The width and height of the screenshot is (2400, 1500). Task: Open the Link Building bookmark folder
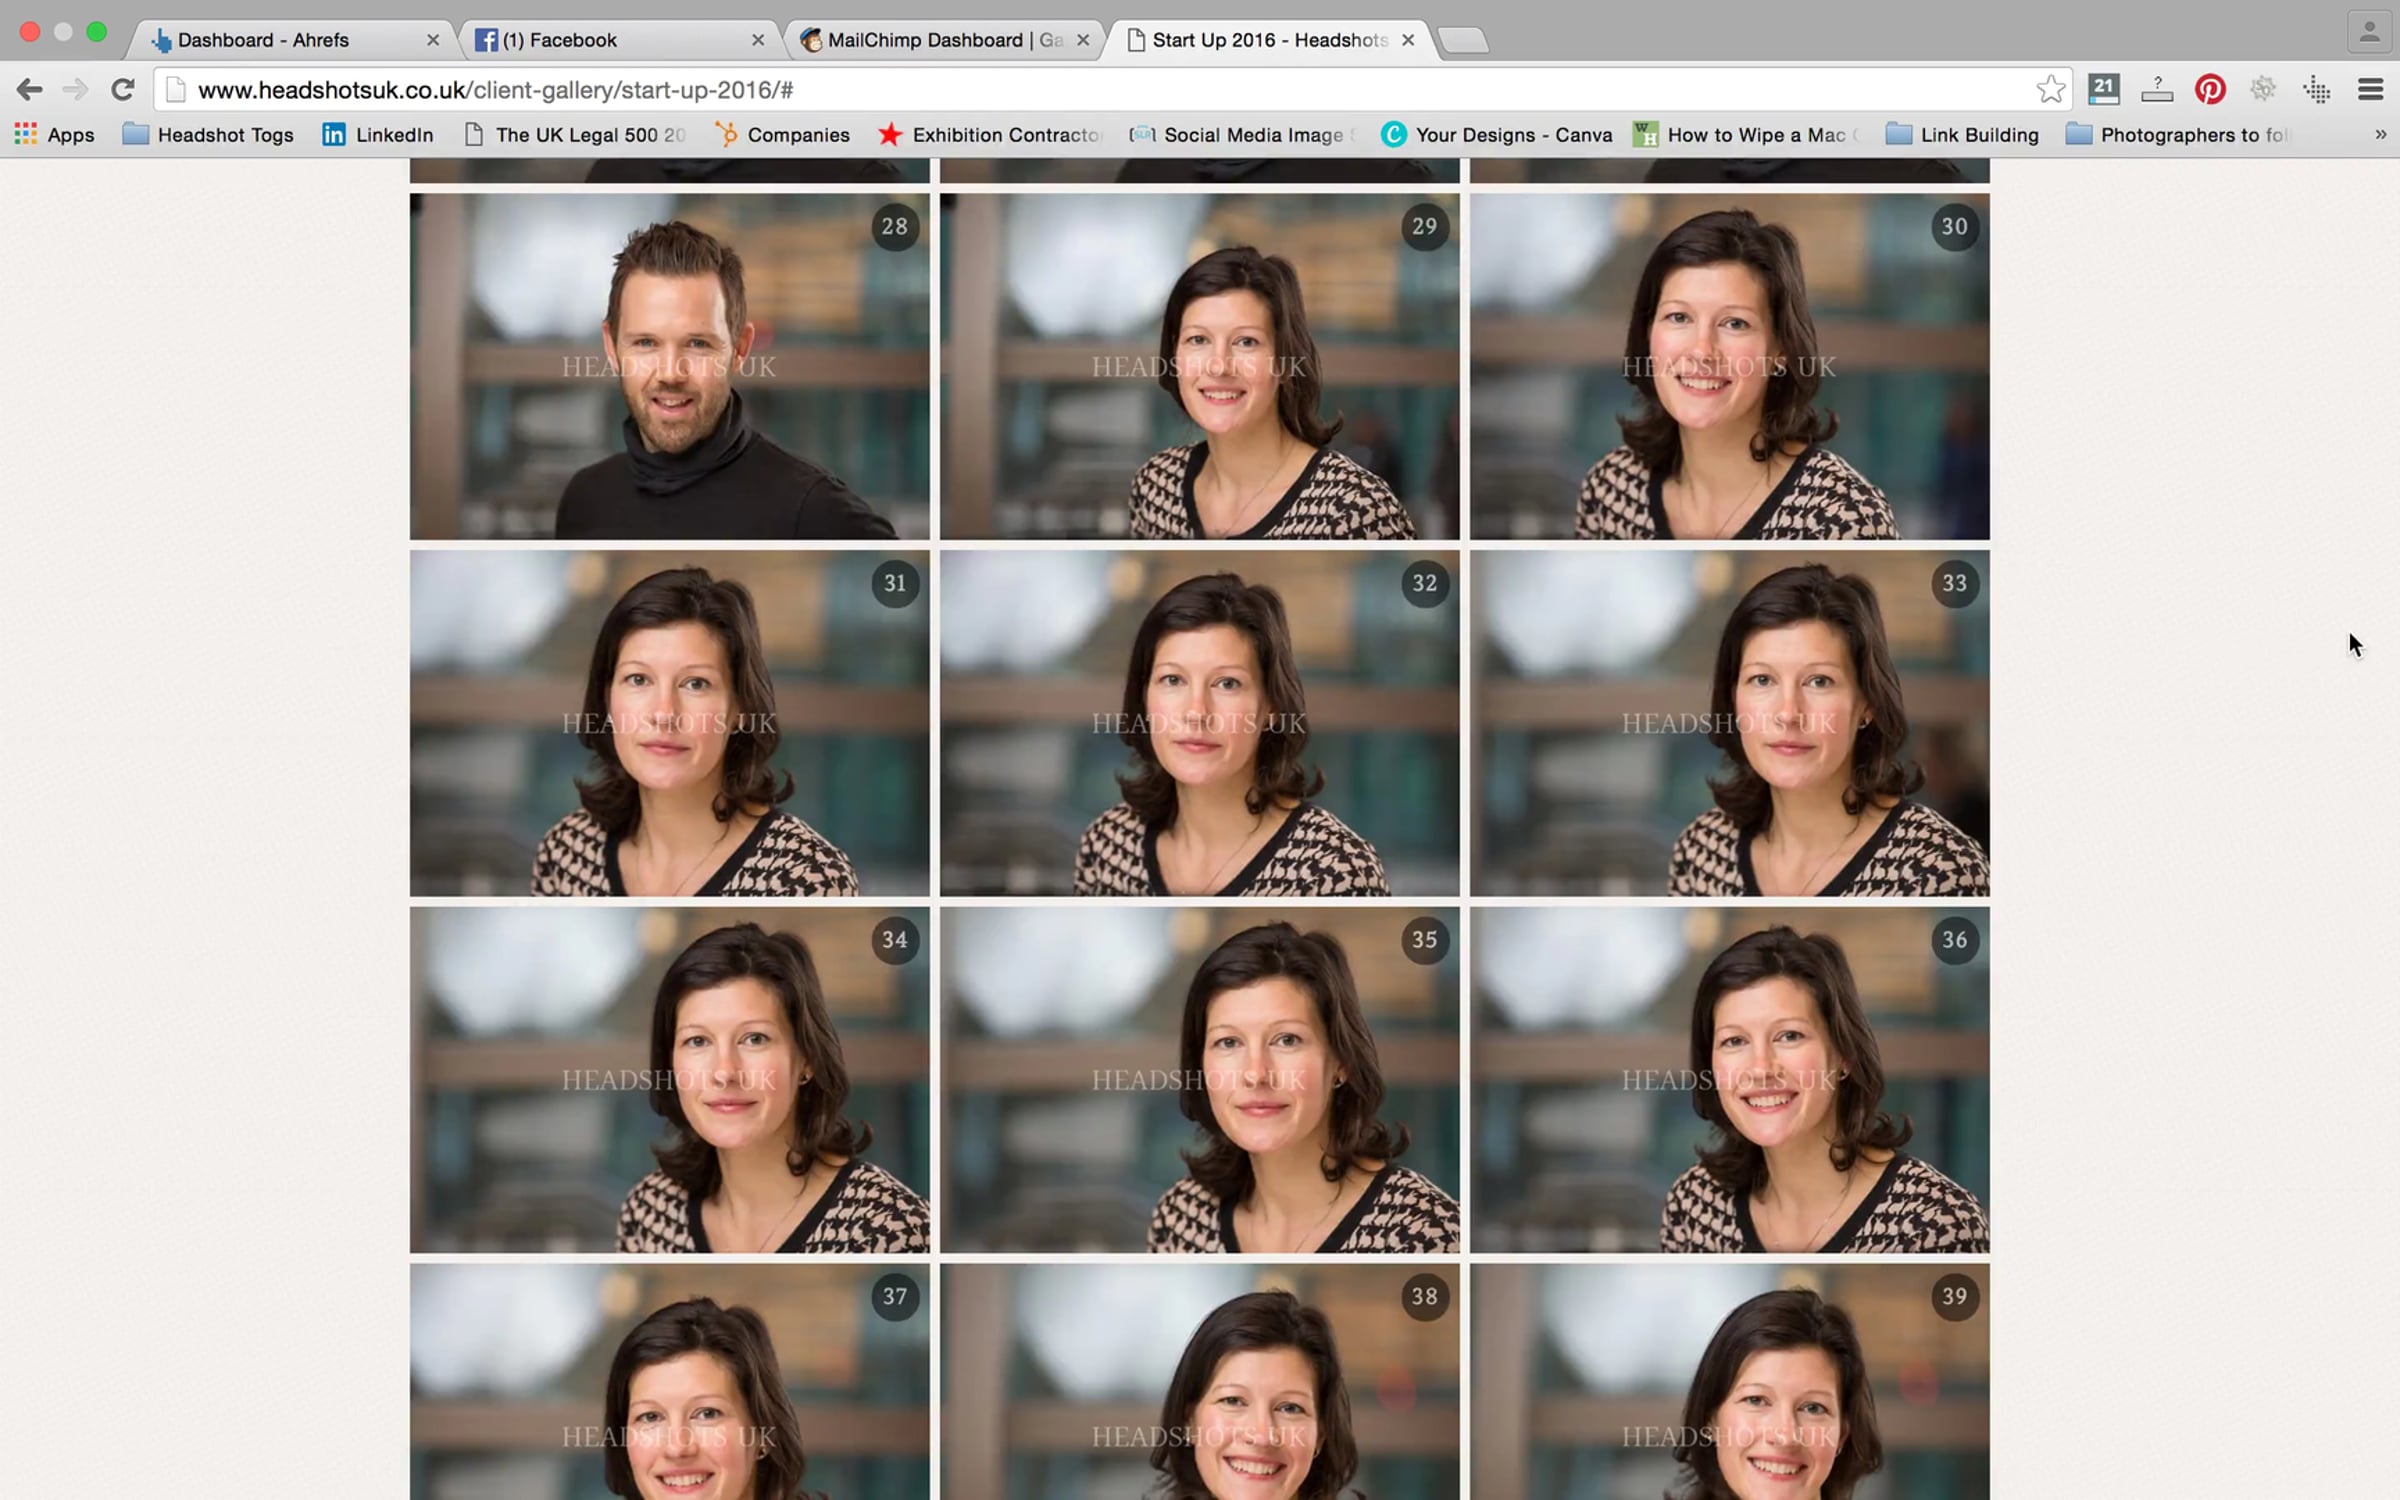pos(1962,134)
